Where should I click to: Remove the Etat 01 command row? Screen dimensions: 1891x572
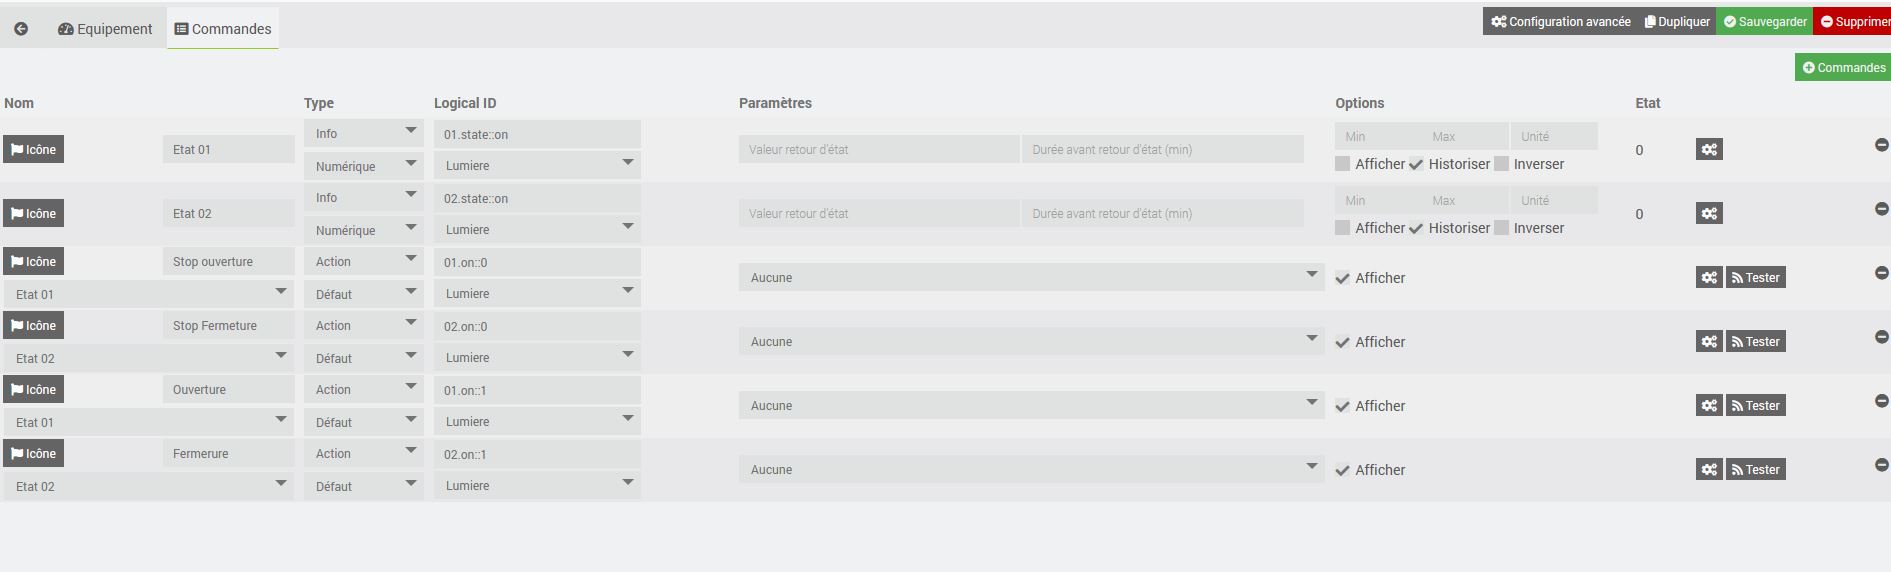tap(1881, 145)
